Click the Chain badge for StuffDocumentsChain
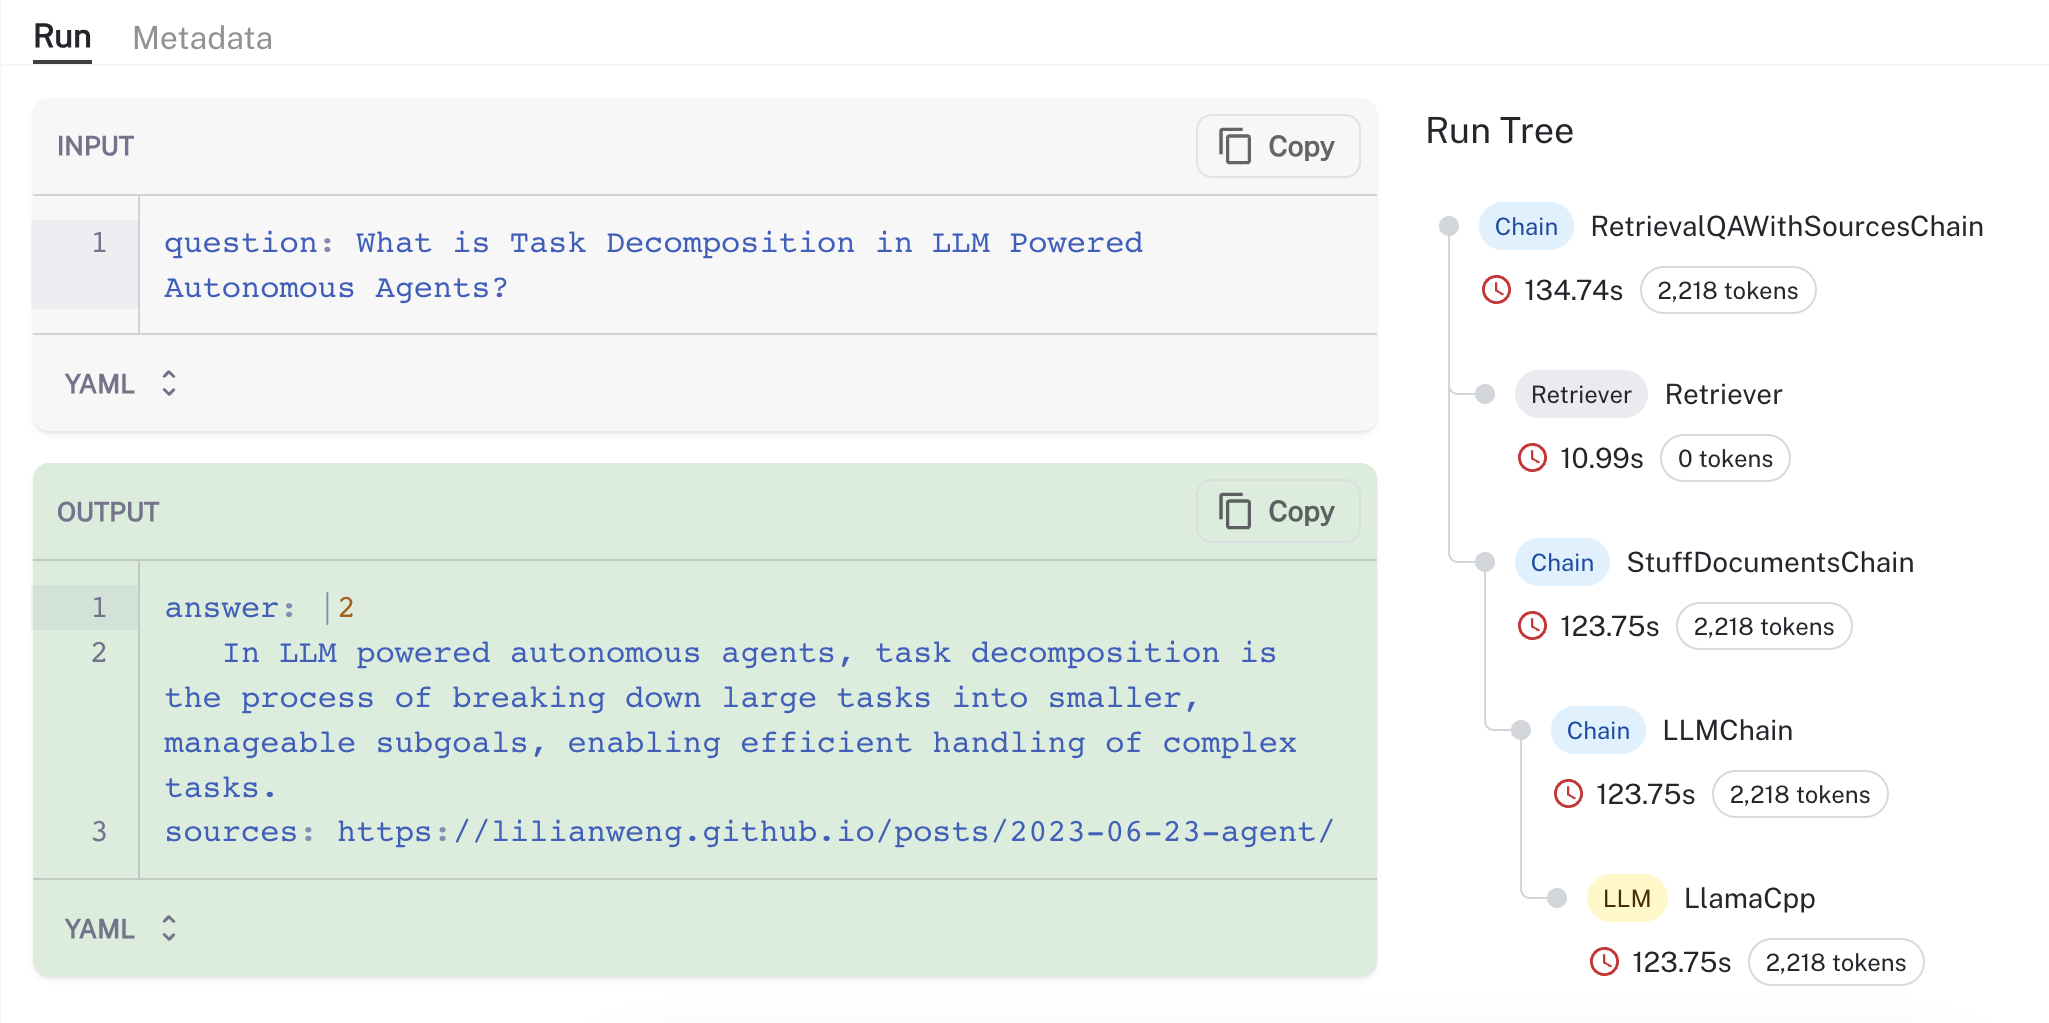The width and height of the screenshot is (2049, 1023). (1561, 563)
